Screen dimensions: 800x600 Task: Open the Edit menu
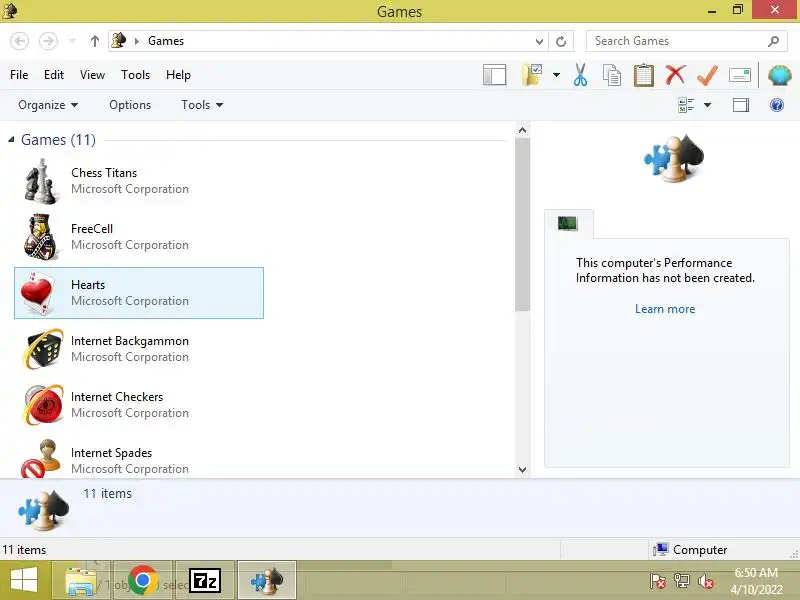click(x=54, y=75)
